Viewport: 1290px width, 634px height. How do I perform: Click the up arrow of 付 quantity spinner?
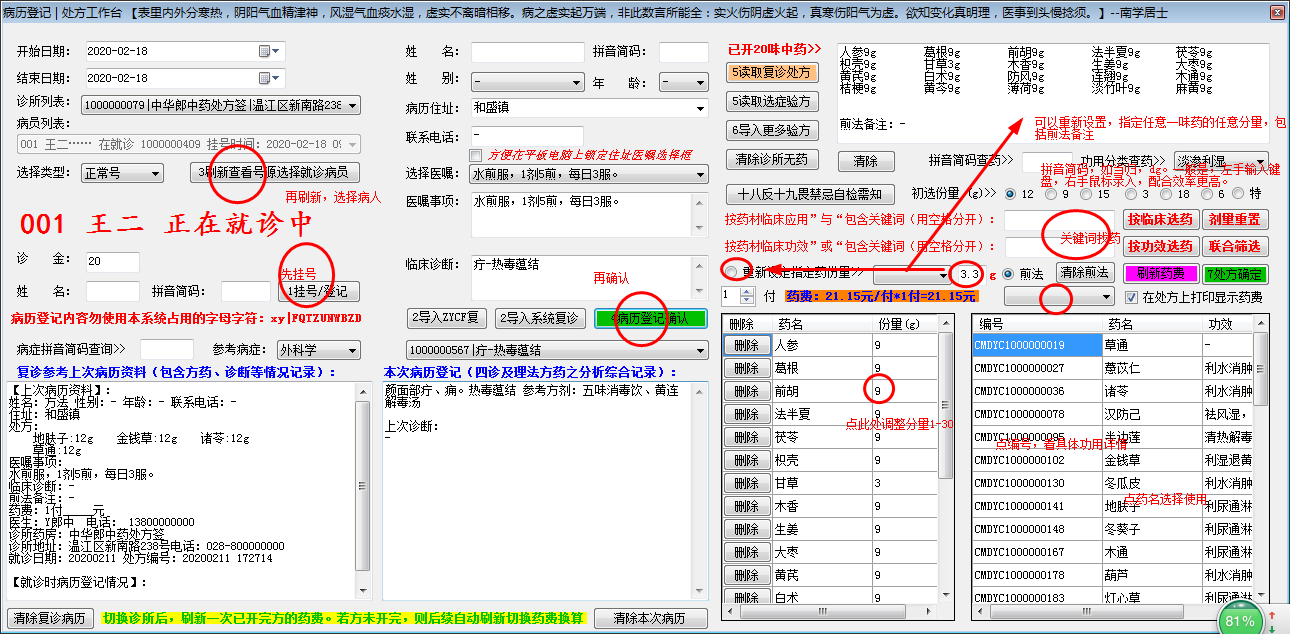[x=746, y=291]
